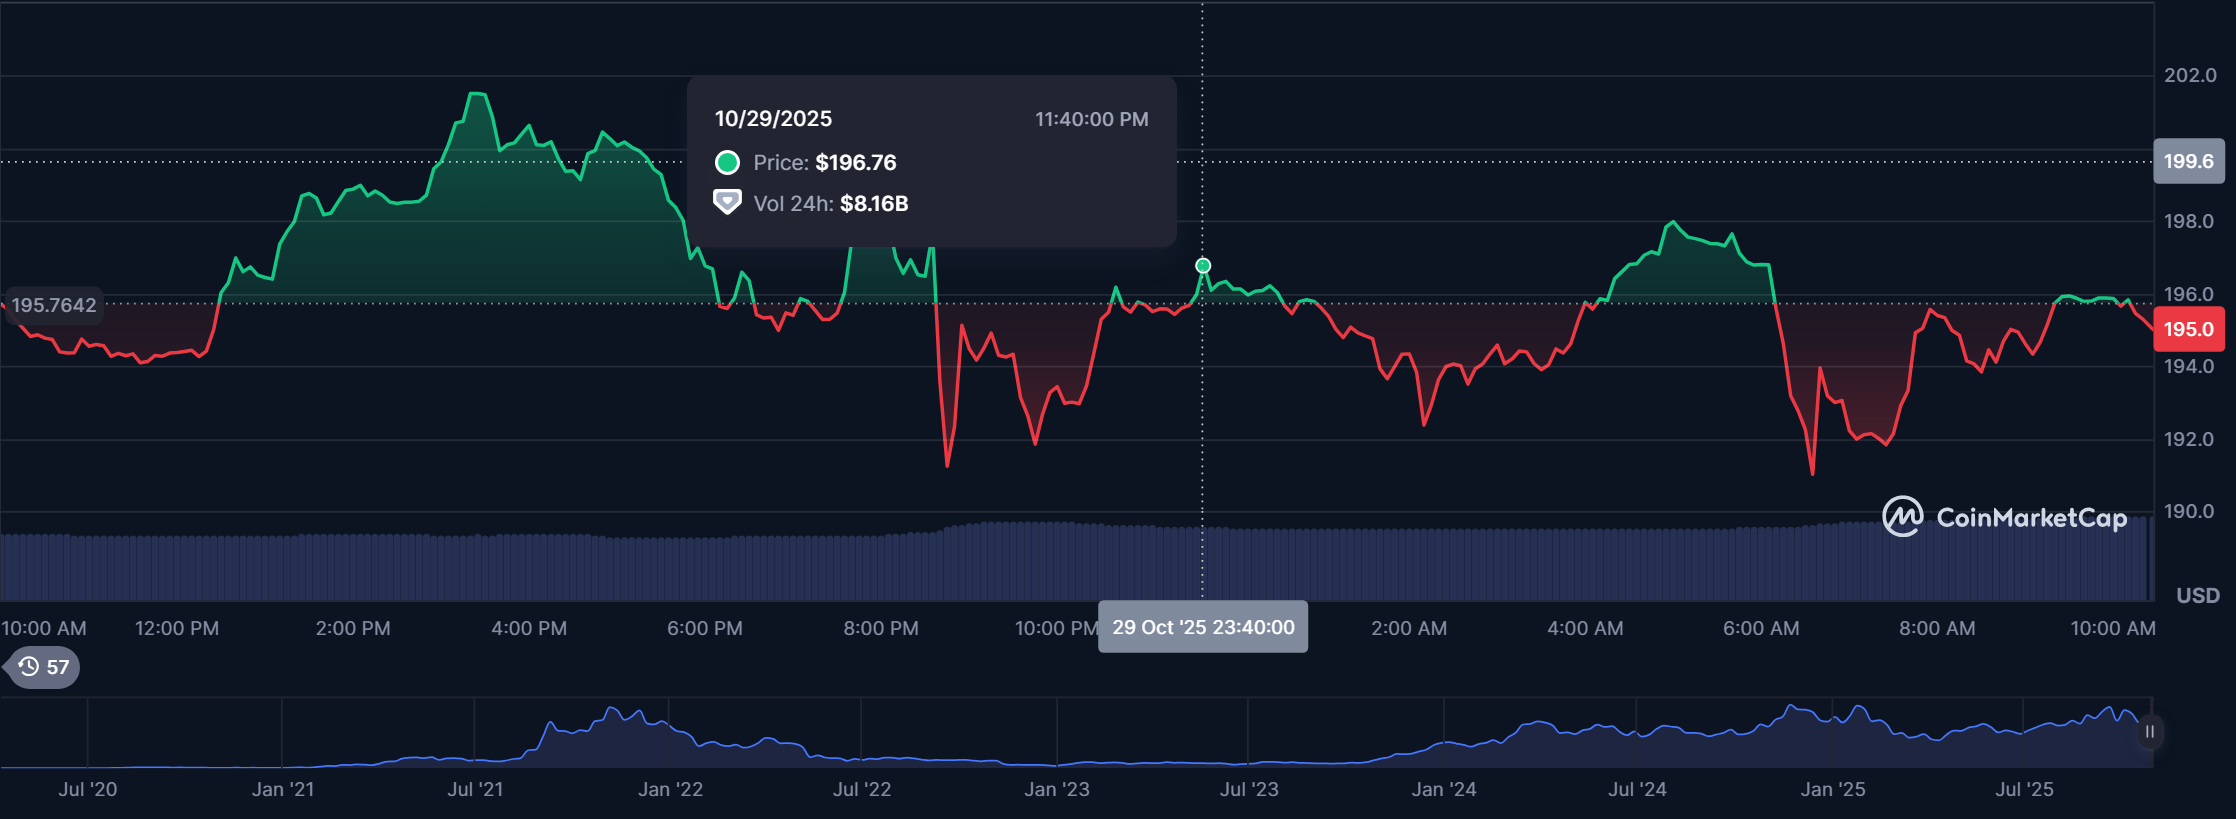
Task: Click the green price dot in tooltip
Action: tap(727, 162)
